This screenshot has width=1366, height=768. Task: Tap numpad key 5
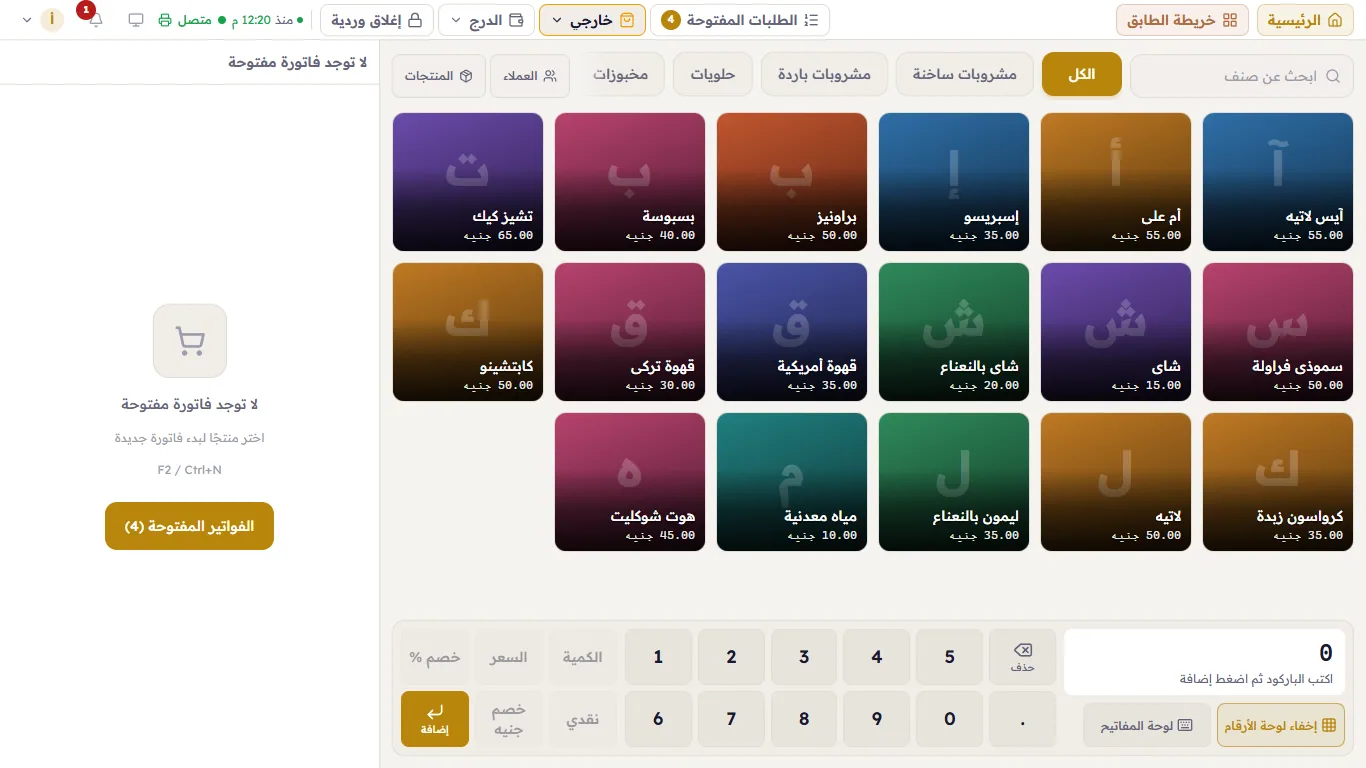pos(950,657)
